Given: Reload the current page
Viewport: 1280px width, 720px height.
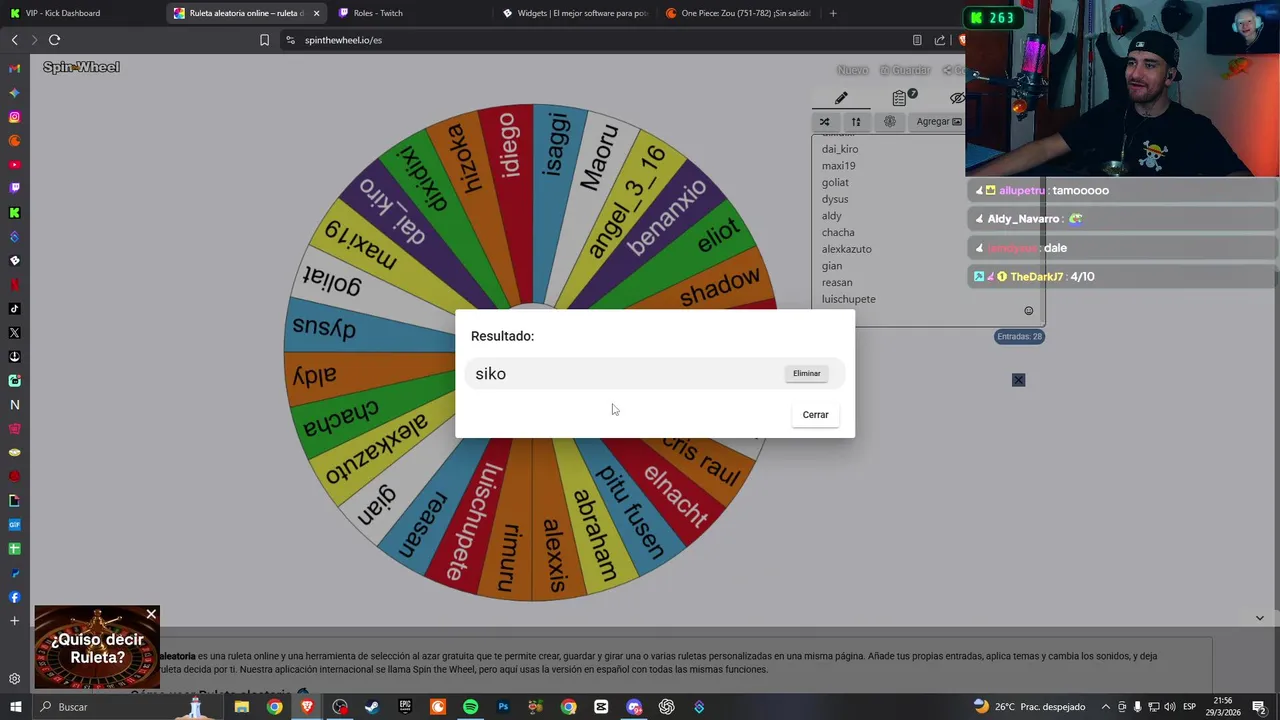Looking at the screenshot, I should coord(54,40).
